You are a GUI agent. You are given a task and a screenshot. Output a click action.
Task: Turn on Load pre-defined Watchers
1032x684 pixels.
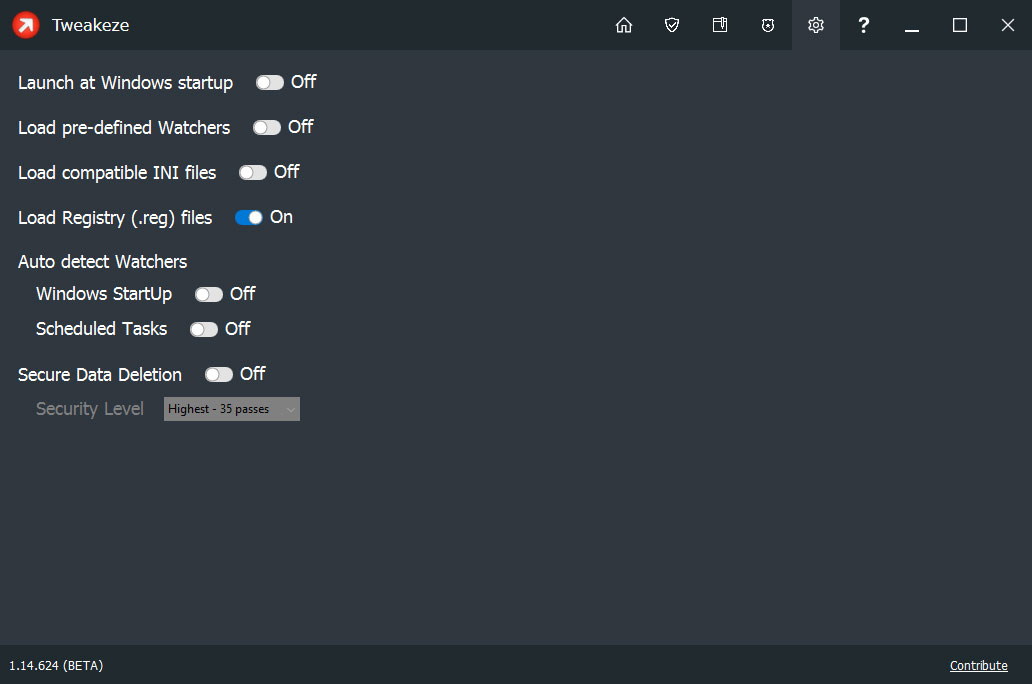[266, 127]
